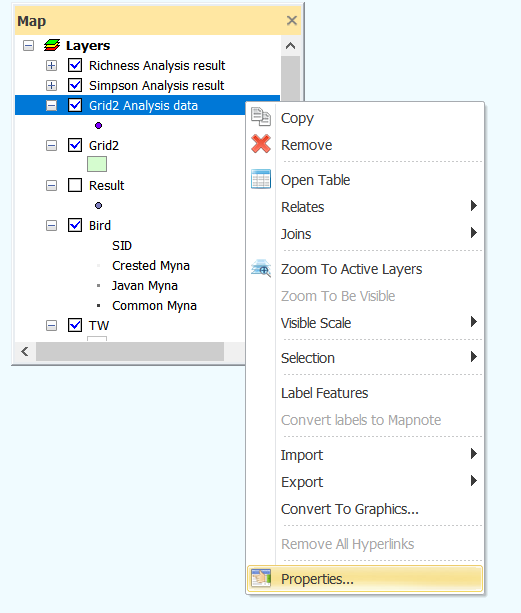
Task: Select the Common Myna legend entry
Action: [154, 305]
